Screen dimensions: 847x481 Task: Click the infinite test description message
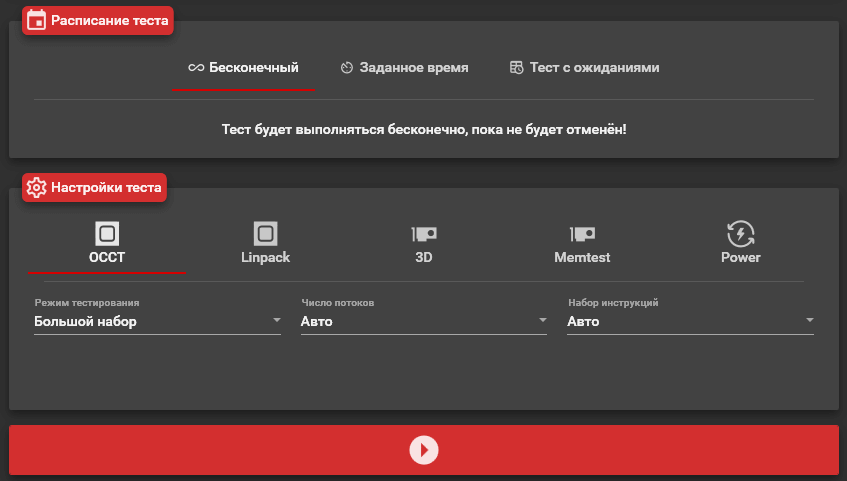pos(423,130)
